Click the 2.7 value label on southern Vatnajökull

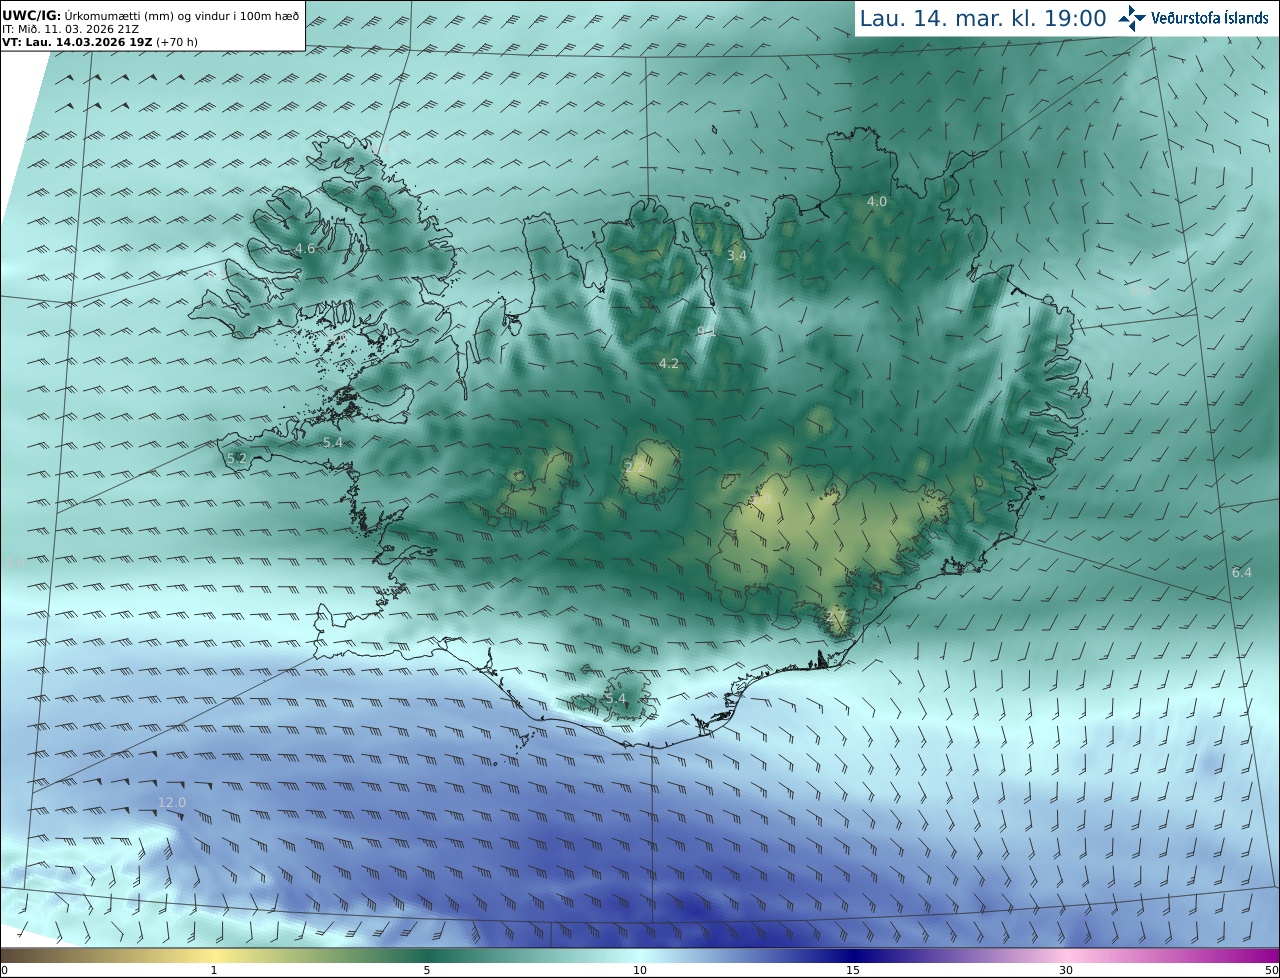(x=837, y=615)
